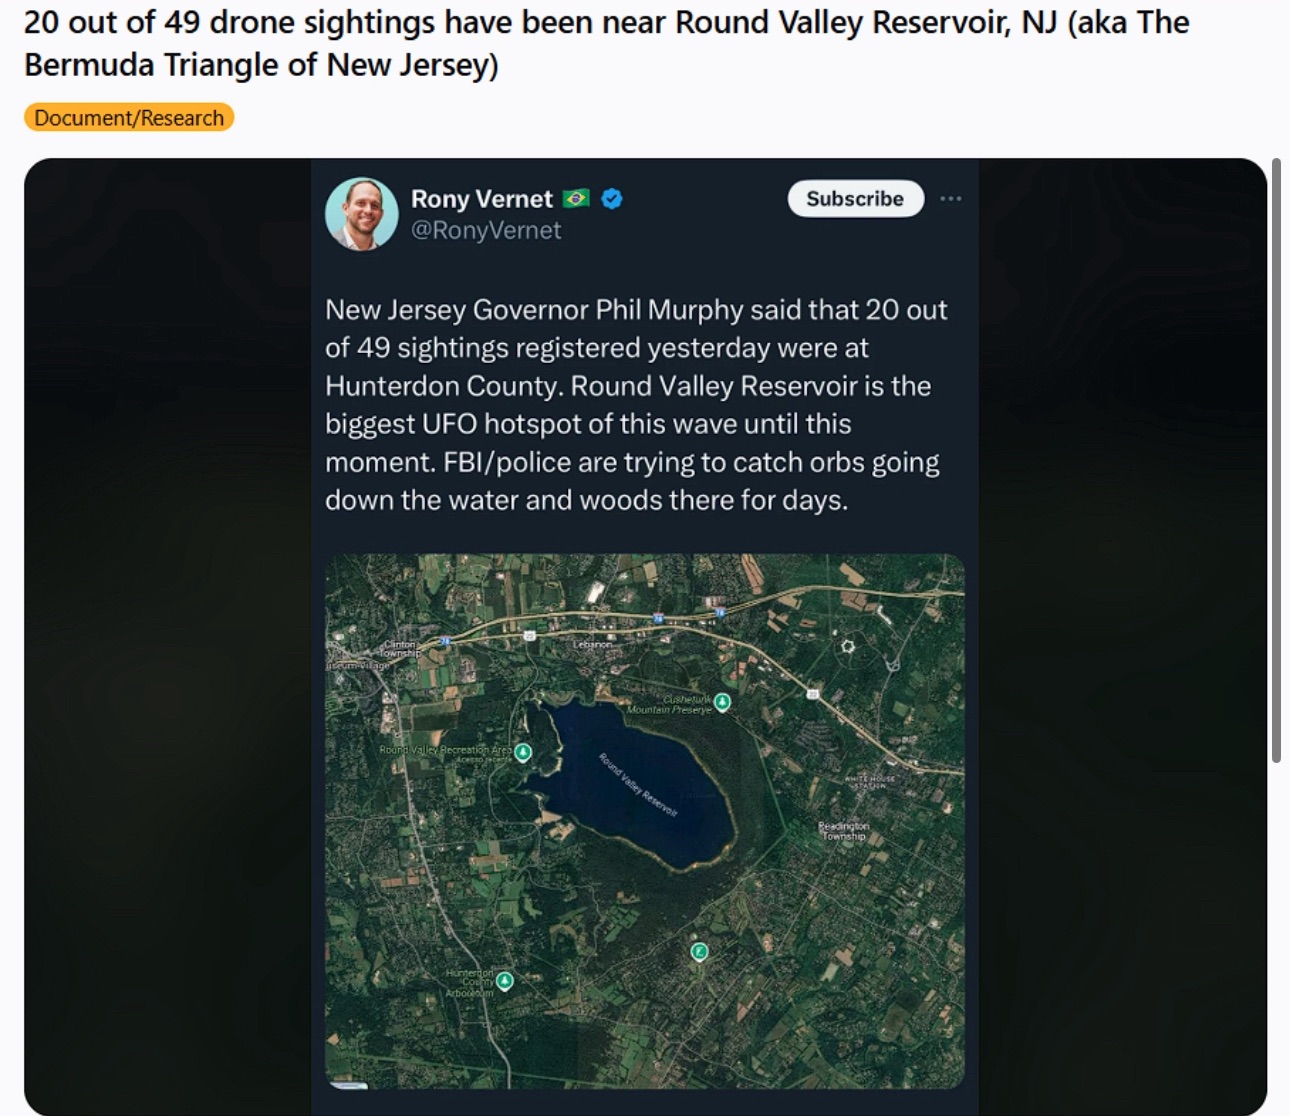Click the Brazil flag emoji
The width and height of the screenshot is (1290, 1116).
576,199
